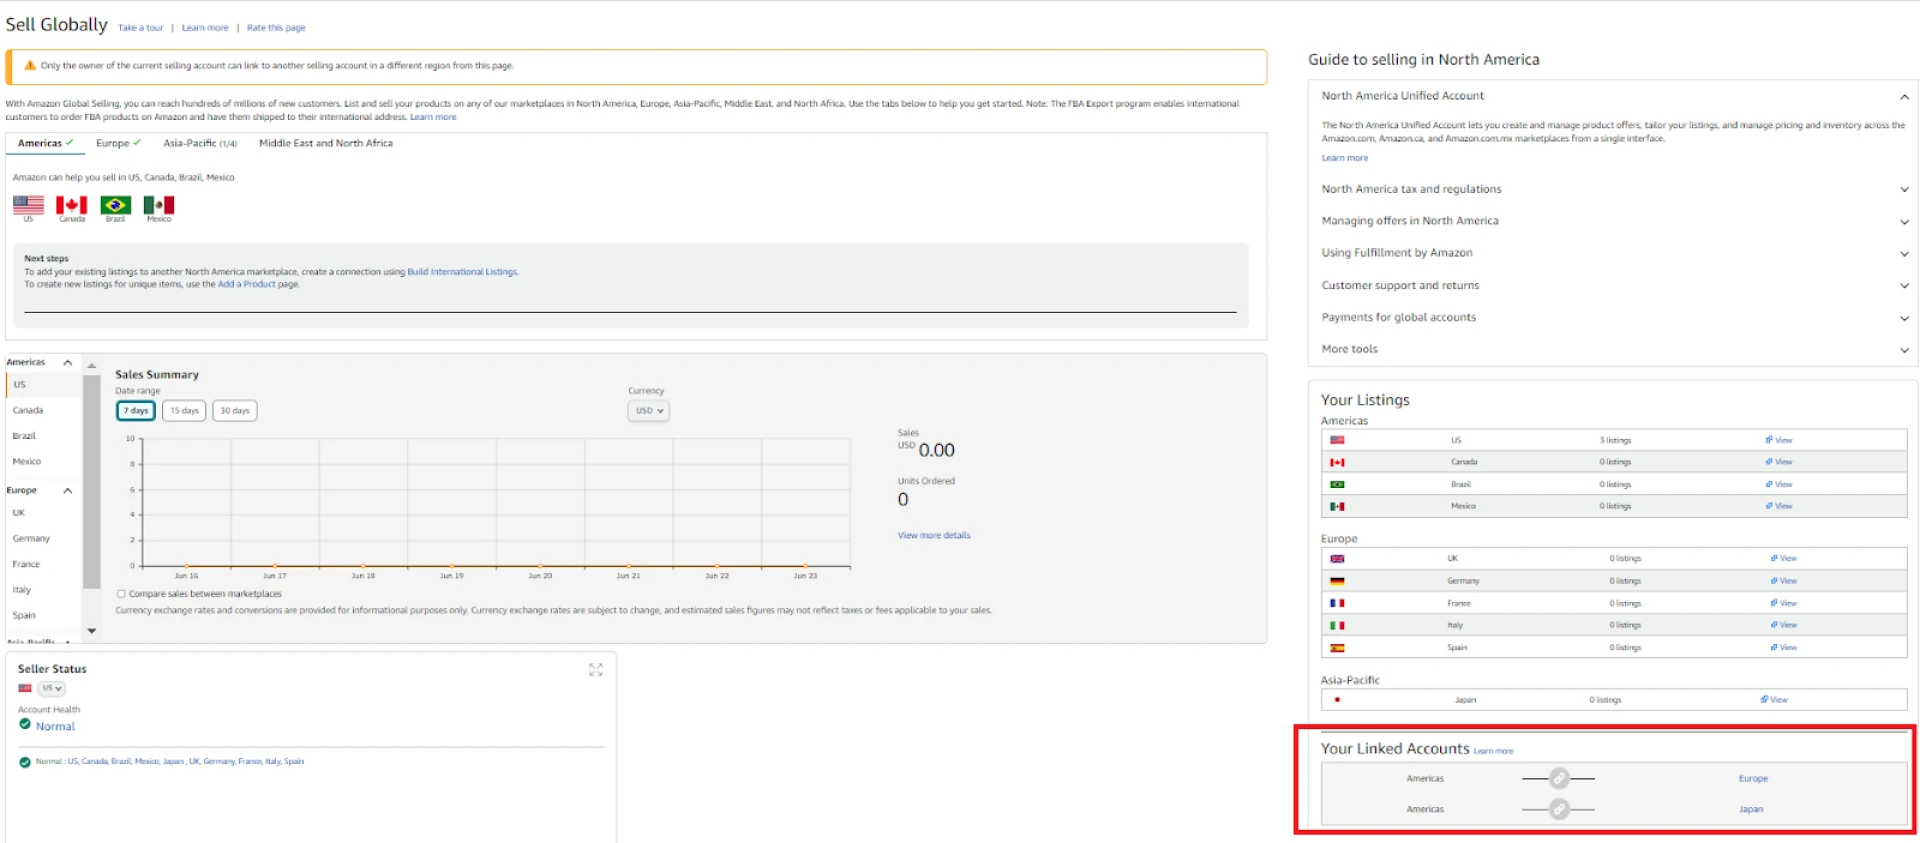Click the Normal account health link
The width and height of the screenshot is (1920, 843).
click(x=55, y=726)
